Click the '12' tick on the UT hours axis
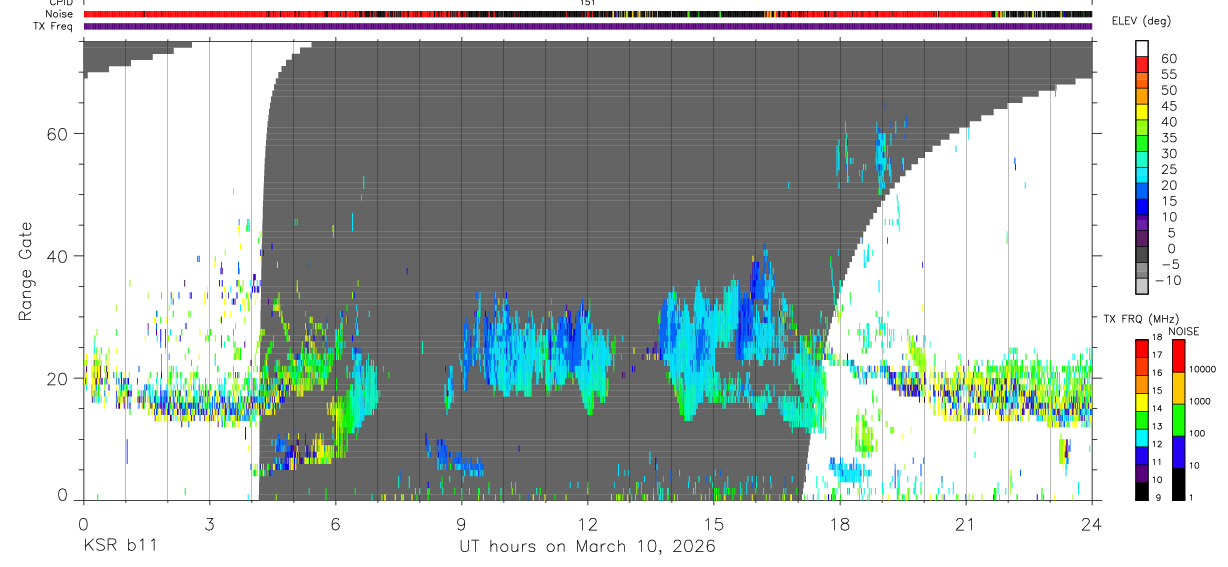Screen dimensions: 1228x567 point(587,524)
